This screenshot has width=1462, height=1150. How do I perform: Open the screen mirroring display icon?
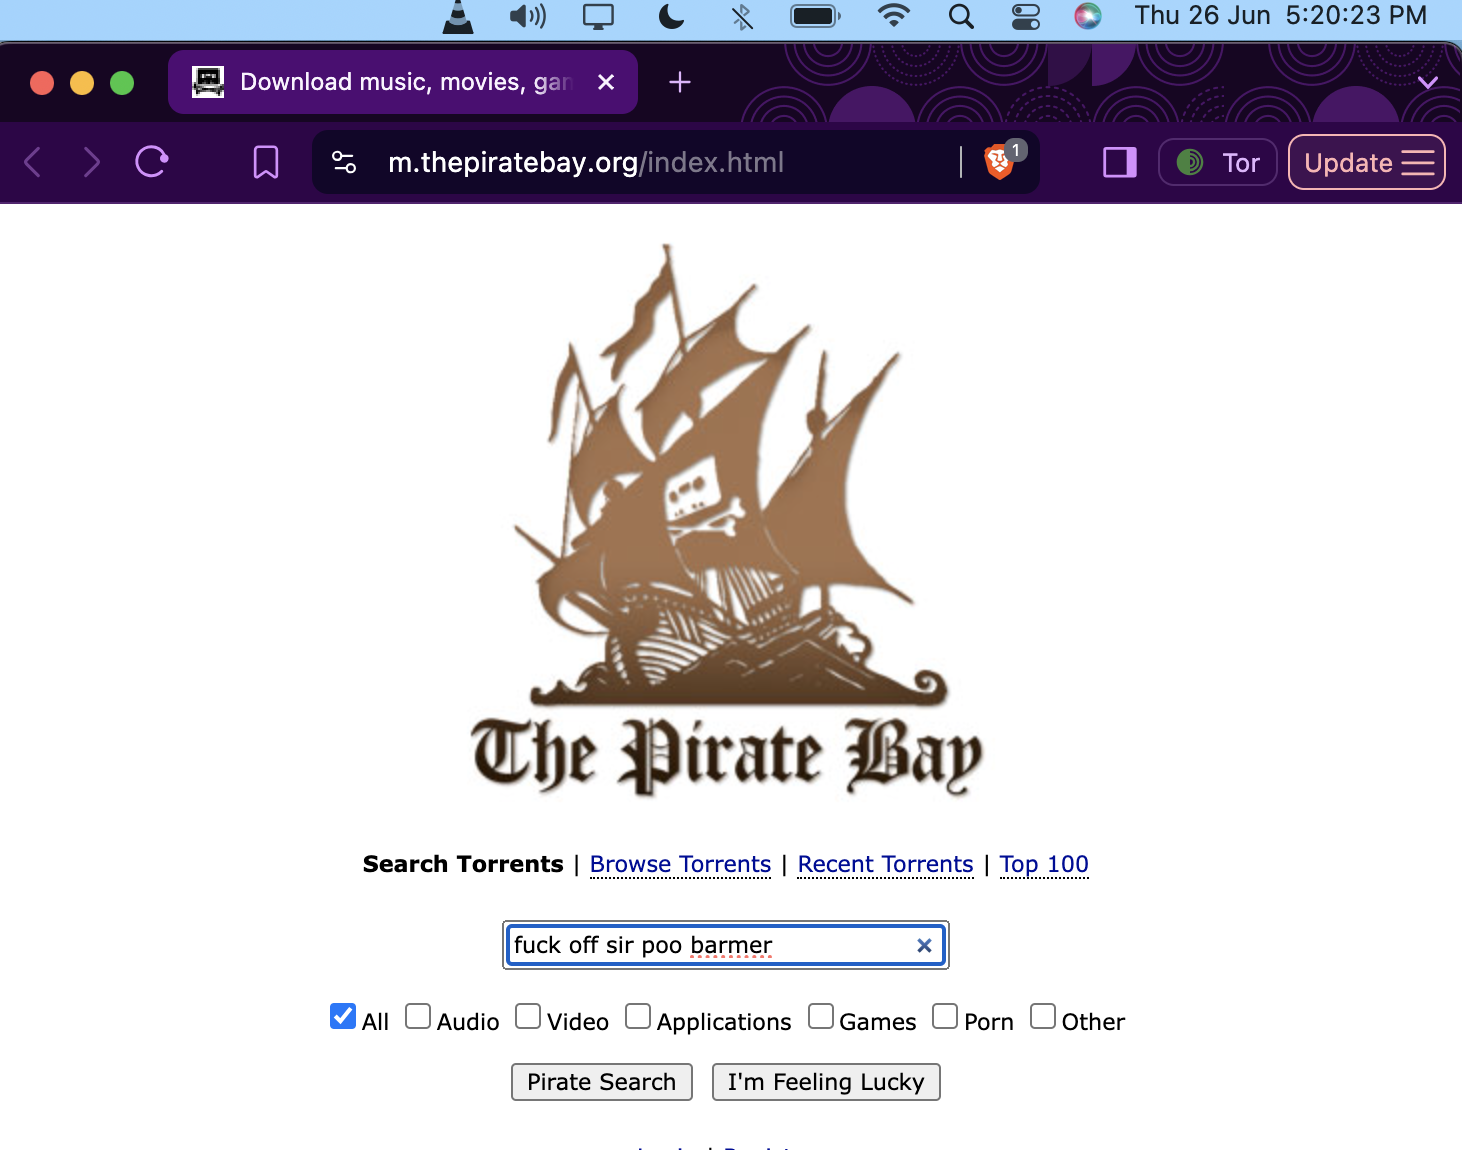point(598,17)
